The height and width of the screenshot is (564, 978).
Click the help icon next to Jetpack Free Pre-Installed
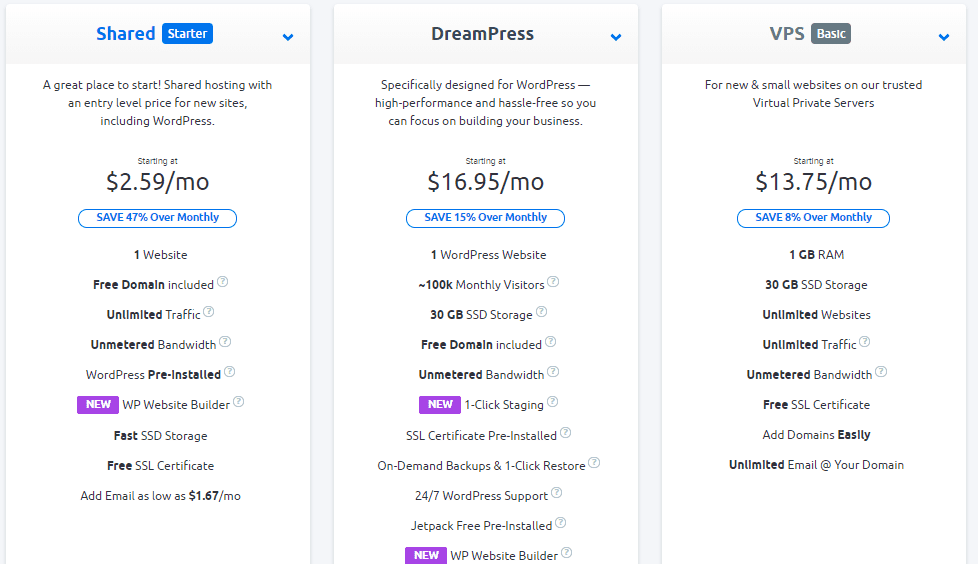tap(561, 522)
